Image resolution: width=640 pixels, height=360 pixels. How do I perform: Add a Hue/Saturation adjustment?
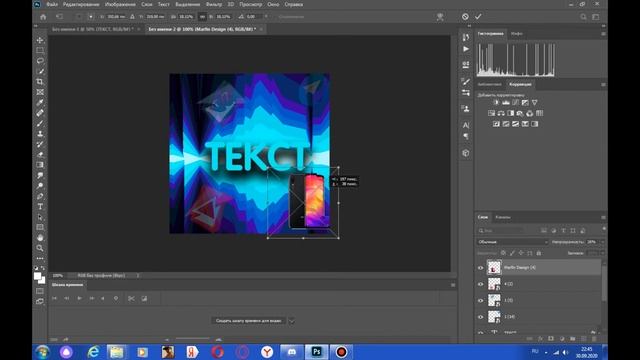491,113
